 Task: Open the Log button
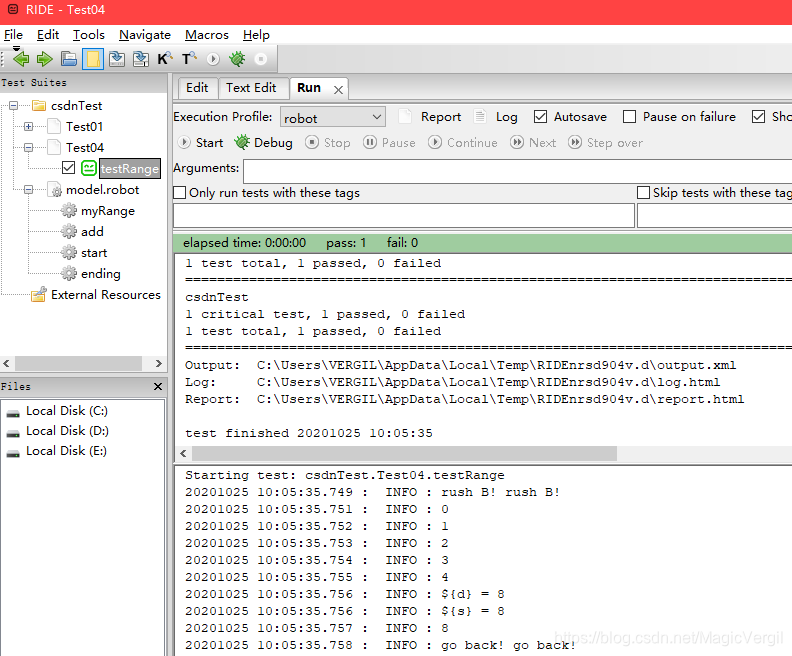pyautogui.click(x=496, y=117)
